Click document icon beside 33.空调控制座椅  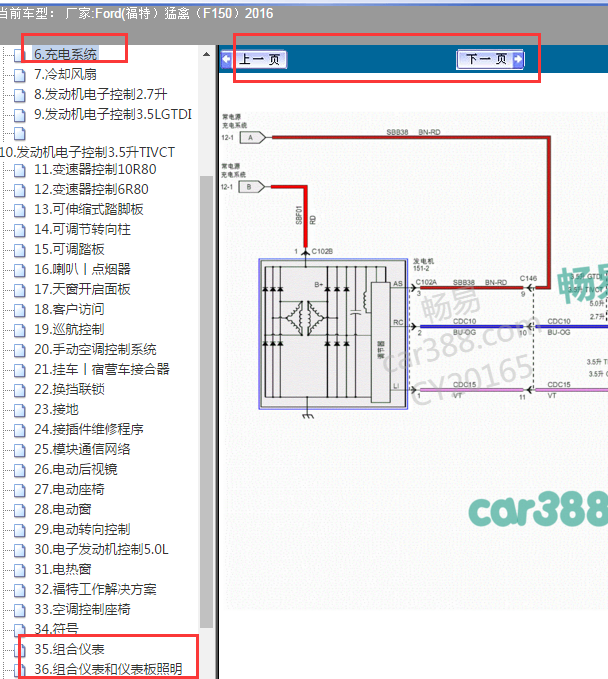tap(19, 610)
